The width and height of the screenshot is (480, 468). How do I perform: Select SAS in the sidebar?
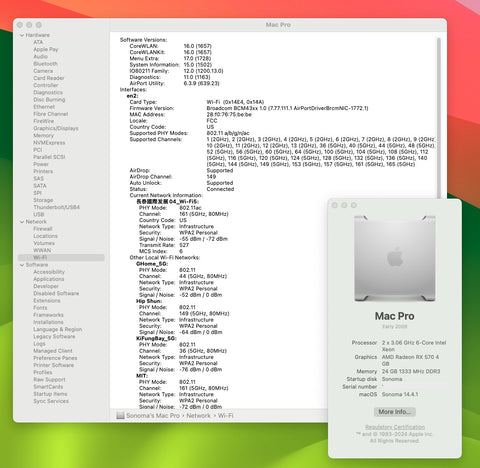(38, 178)
